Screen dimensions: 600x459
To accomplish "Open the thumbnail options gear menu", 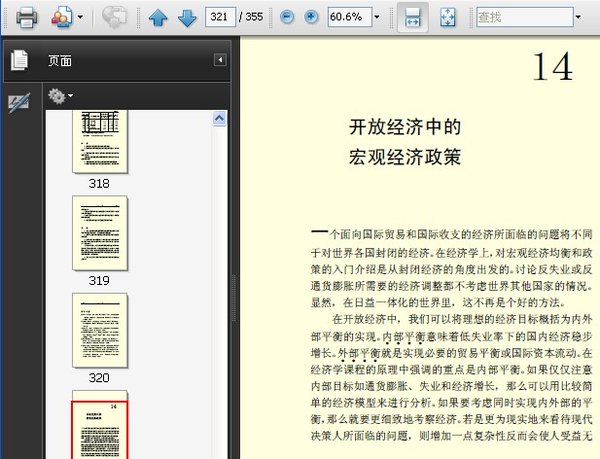I will coord(60,96).
